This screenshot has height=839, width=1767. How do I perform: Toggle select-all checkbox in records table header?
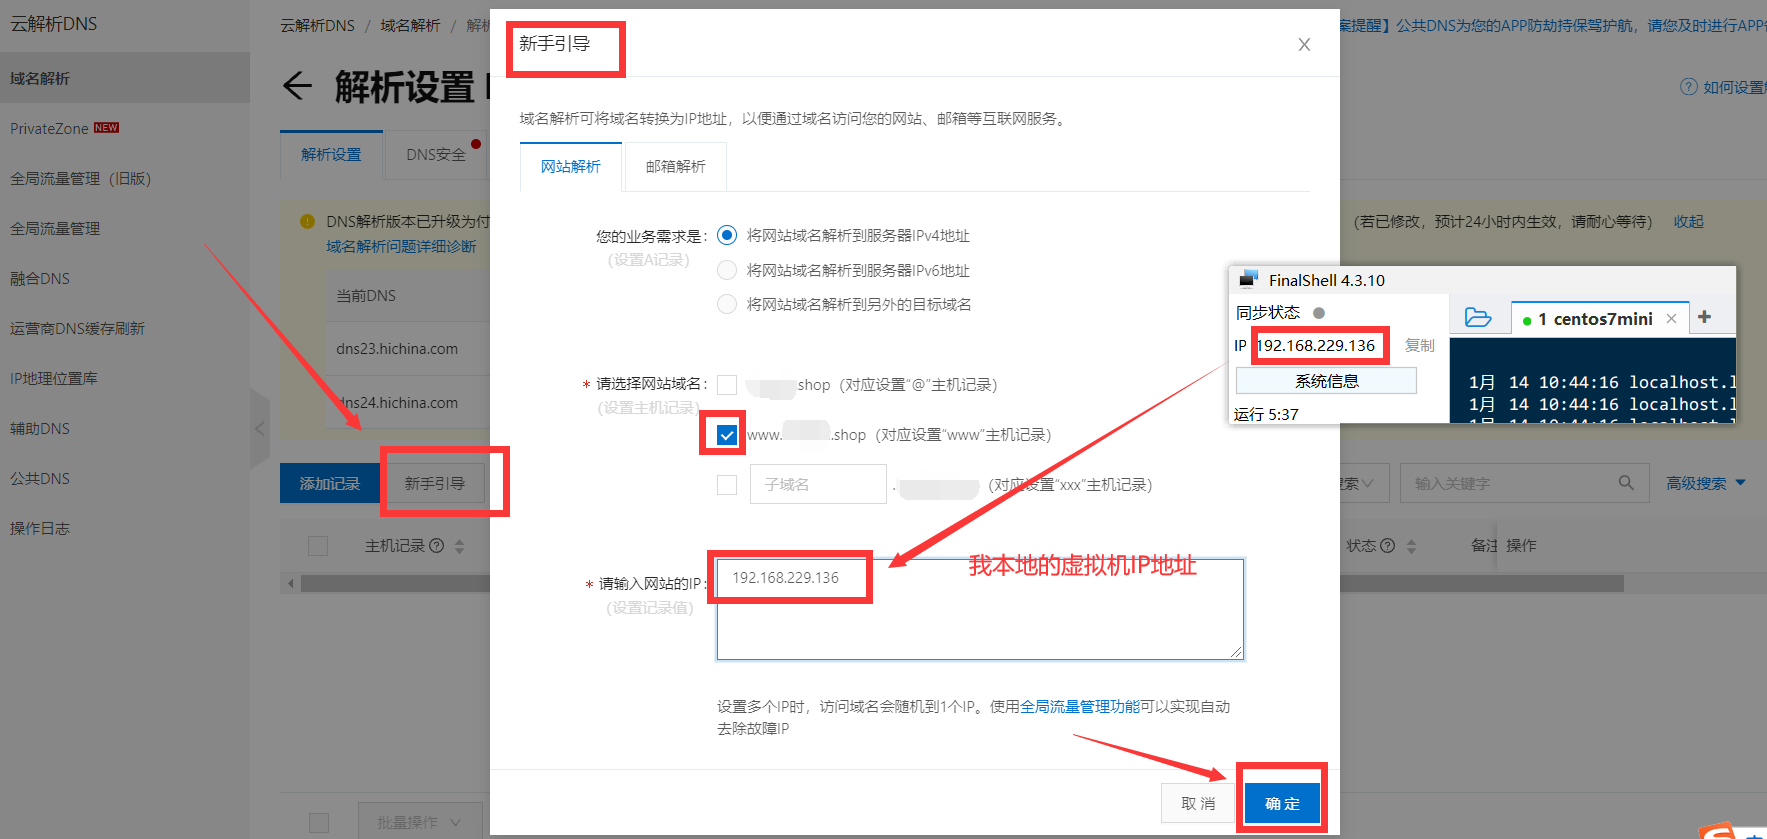coord(318,546)
